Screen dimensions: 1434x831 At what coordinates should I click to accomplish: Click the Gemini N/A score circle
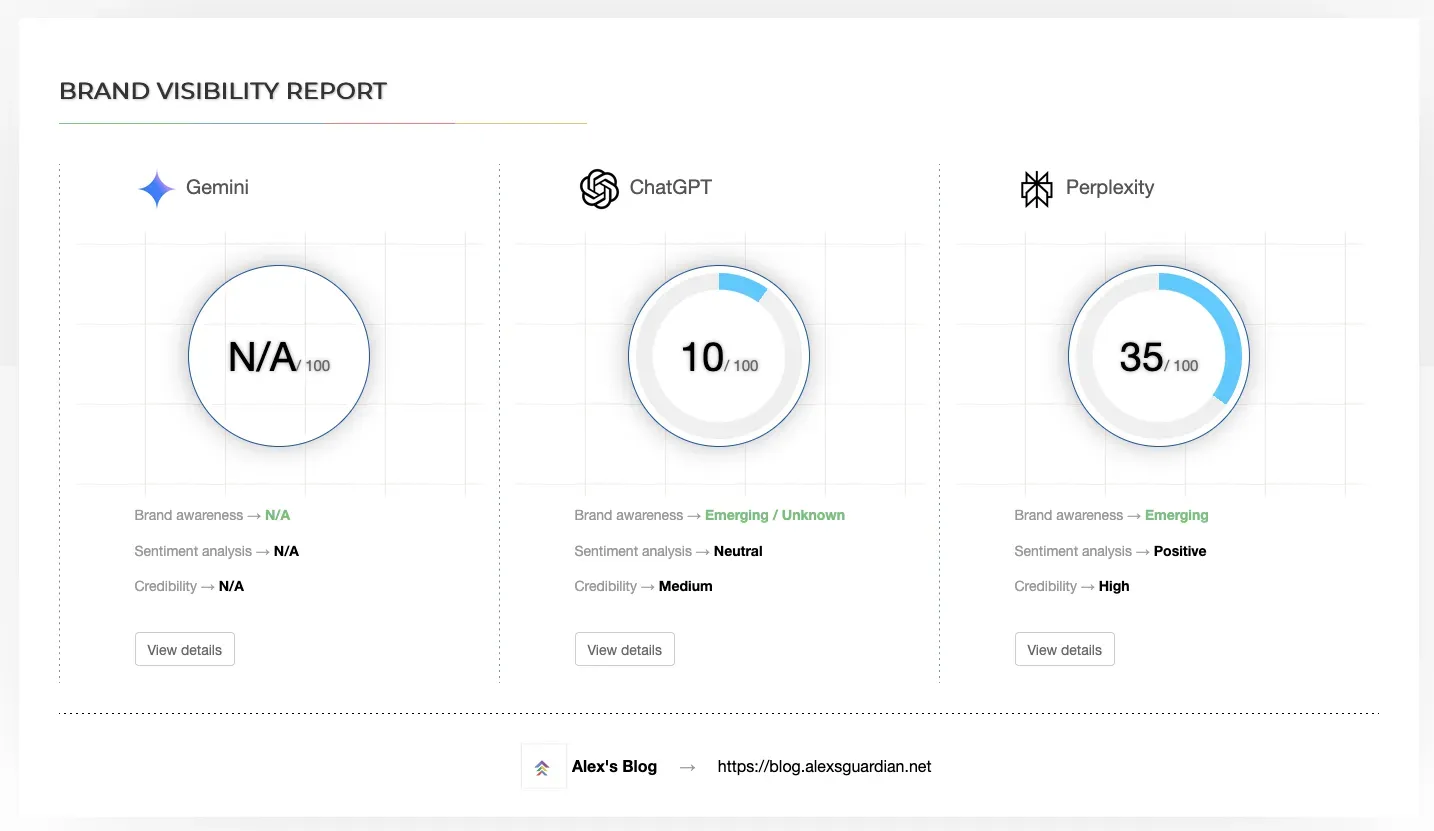[x=279, y=355]
